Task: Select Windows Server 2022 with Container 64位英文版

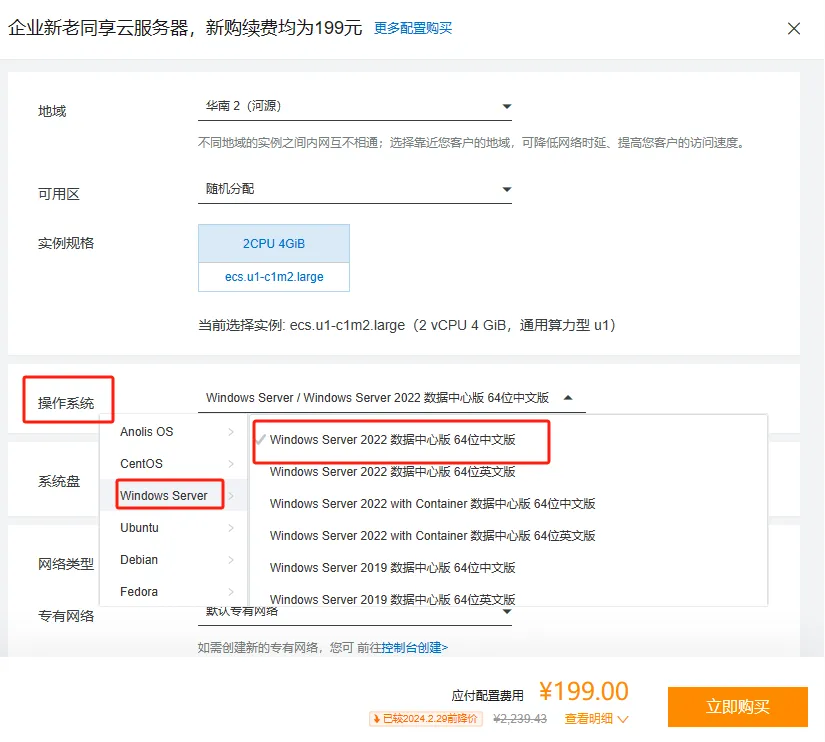Action: click(432, 536)
